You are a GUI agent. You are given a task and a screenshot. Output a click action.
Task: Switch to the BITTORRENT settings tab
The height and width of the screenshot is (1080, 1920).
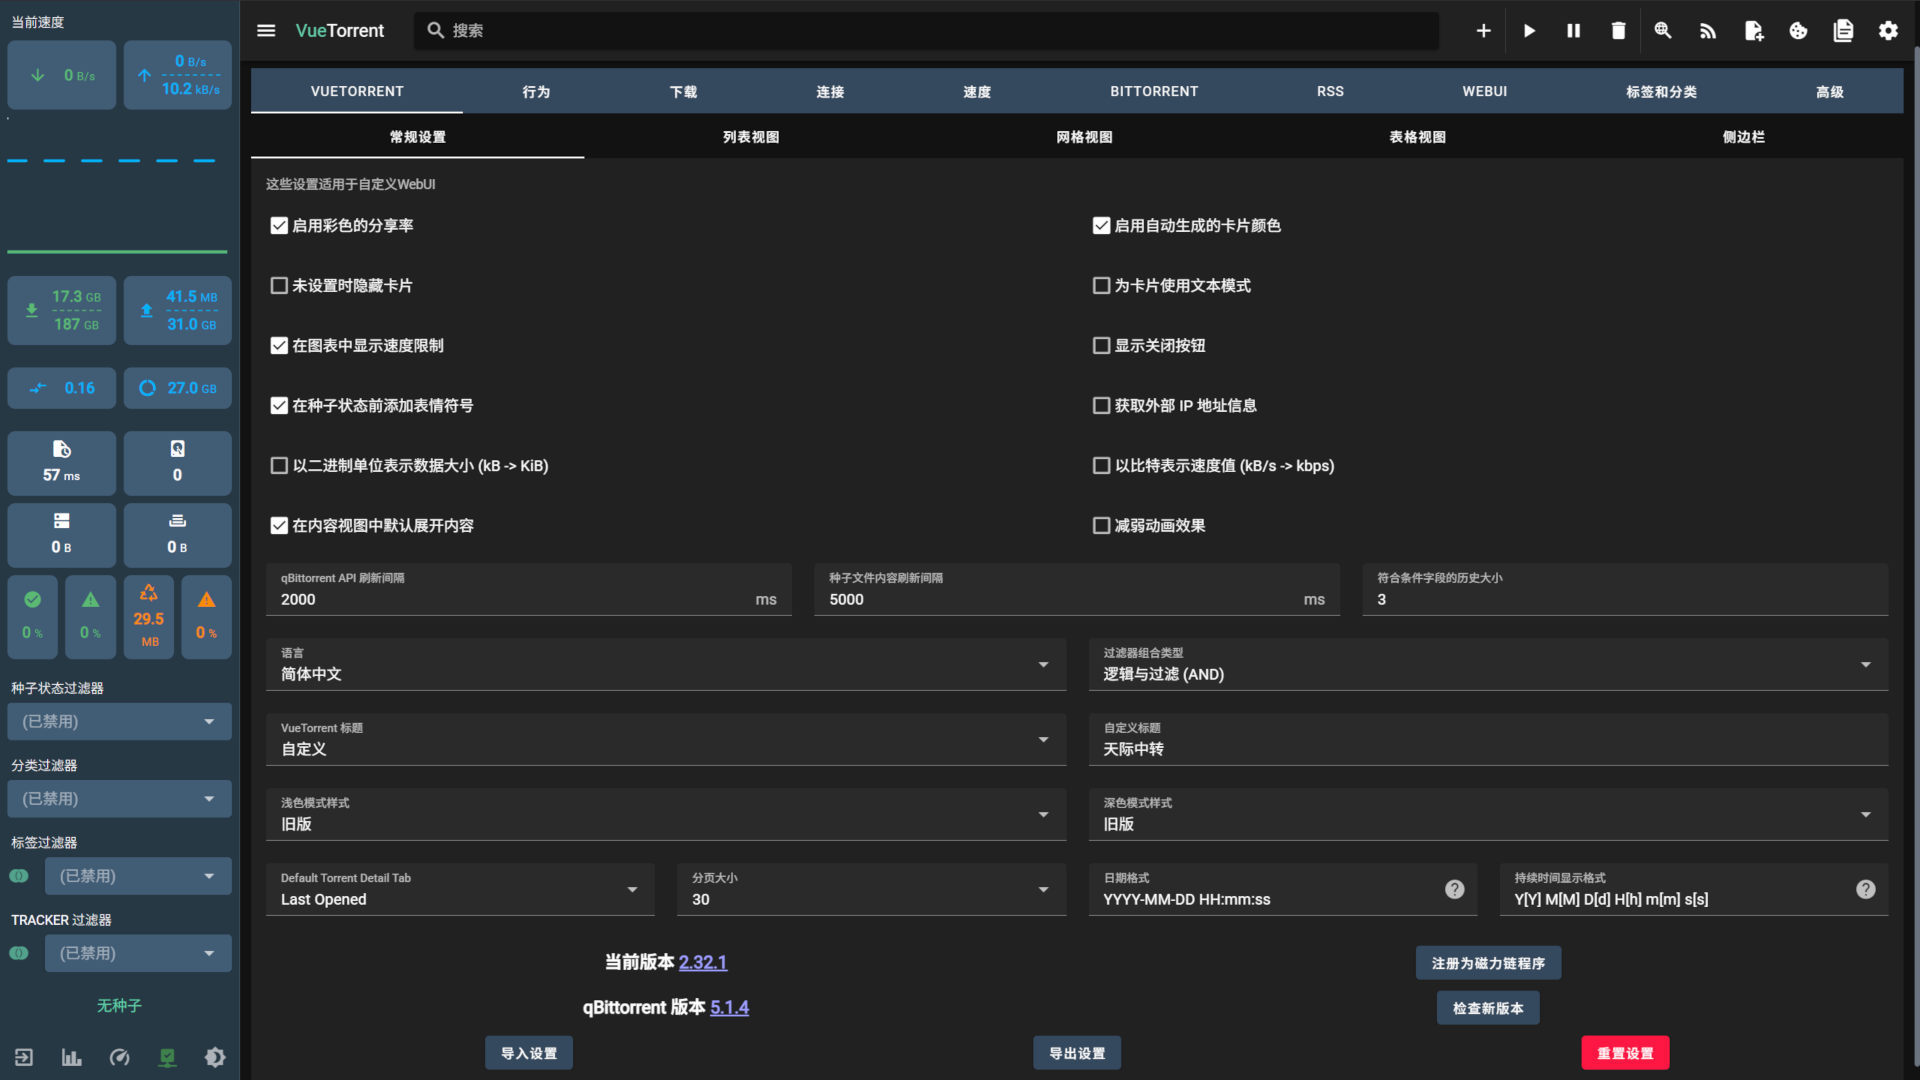coord(1153,91)
